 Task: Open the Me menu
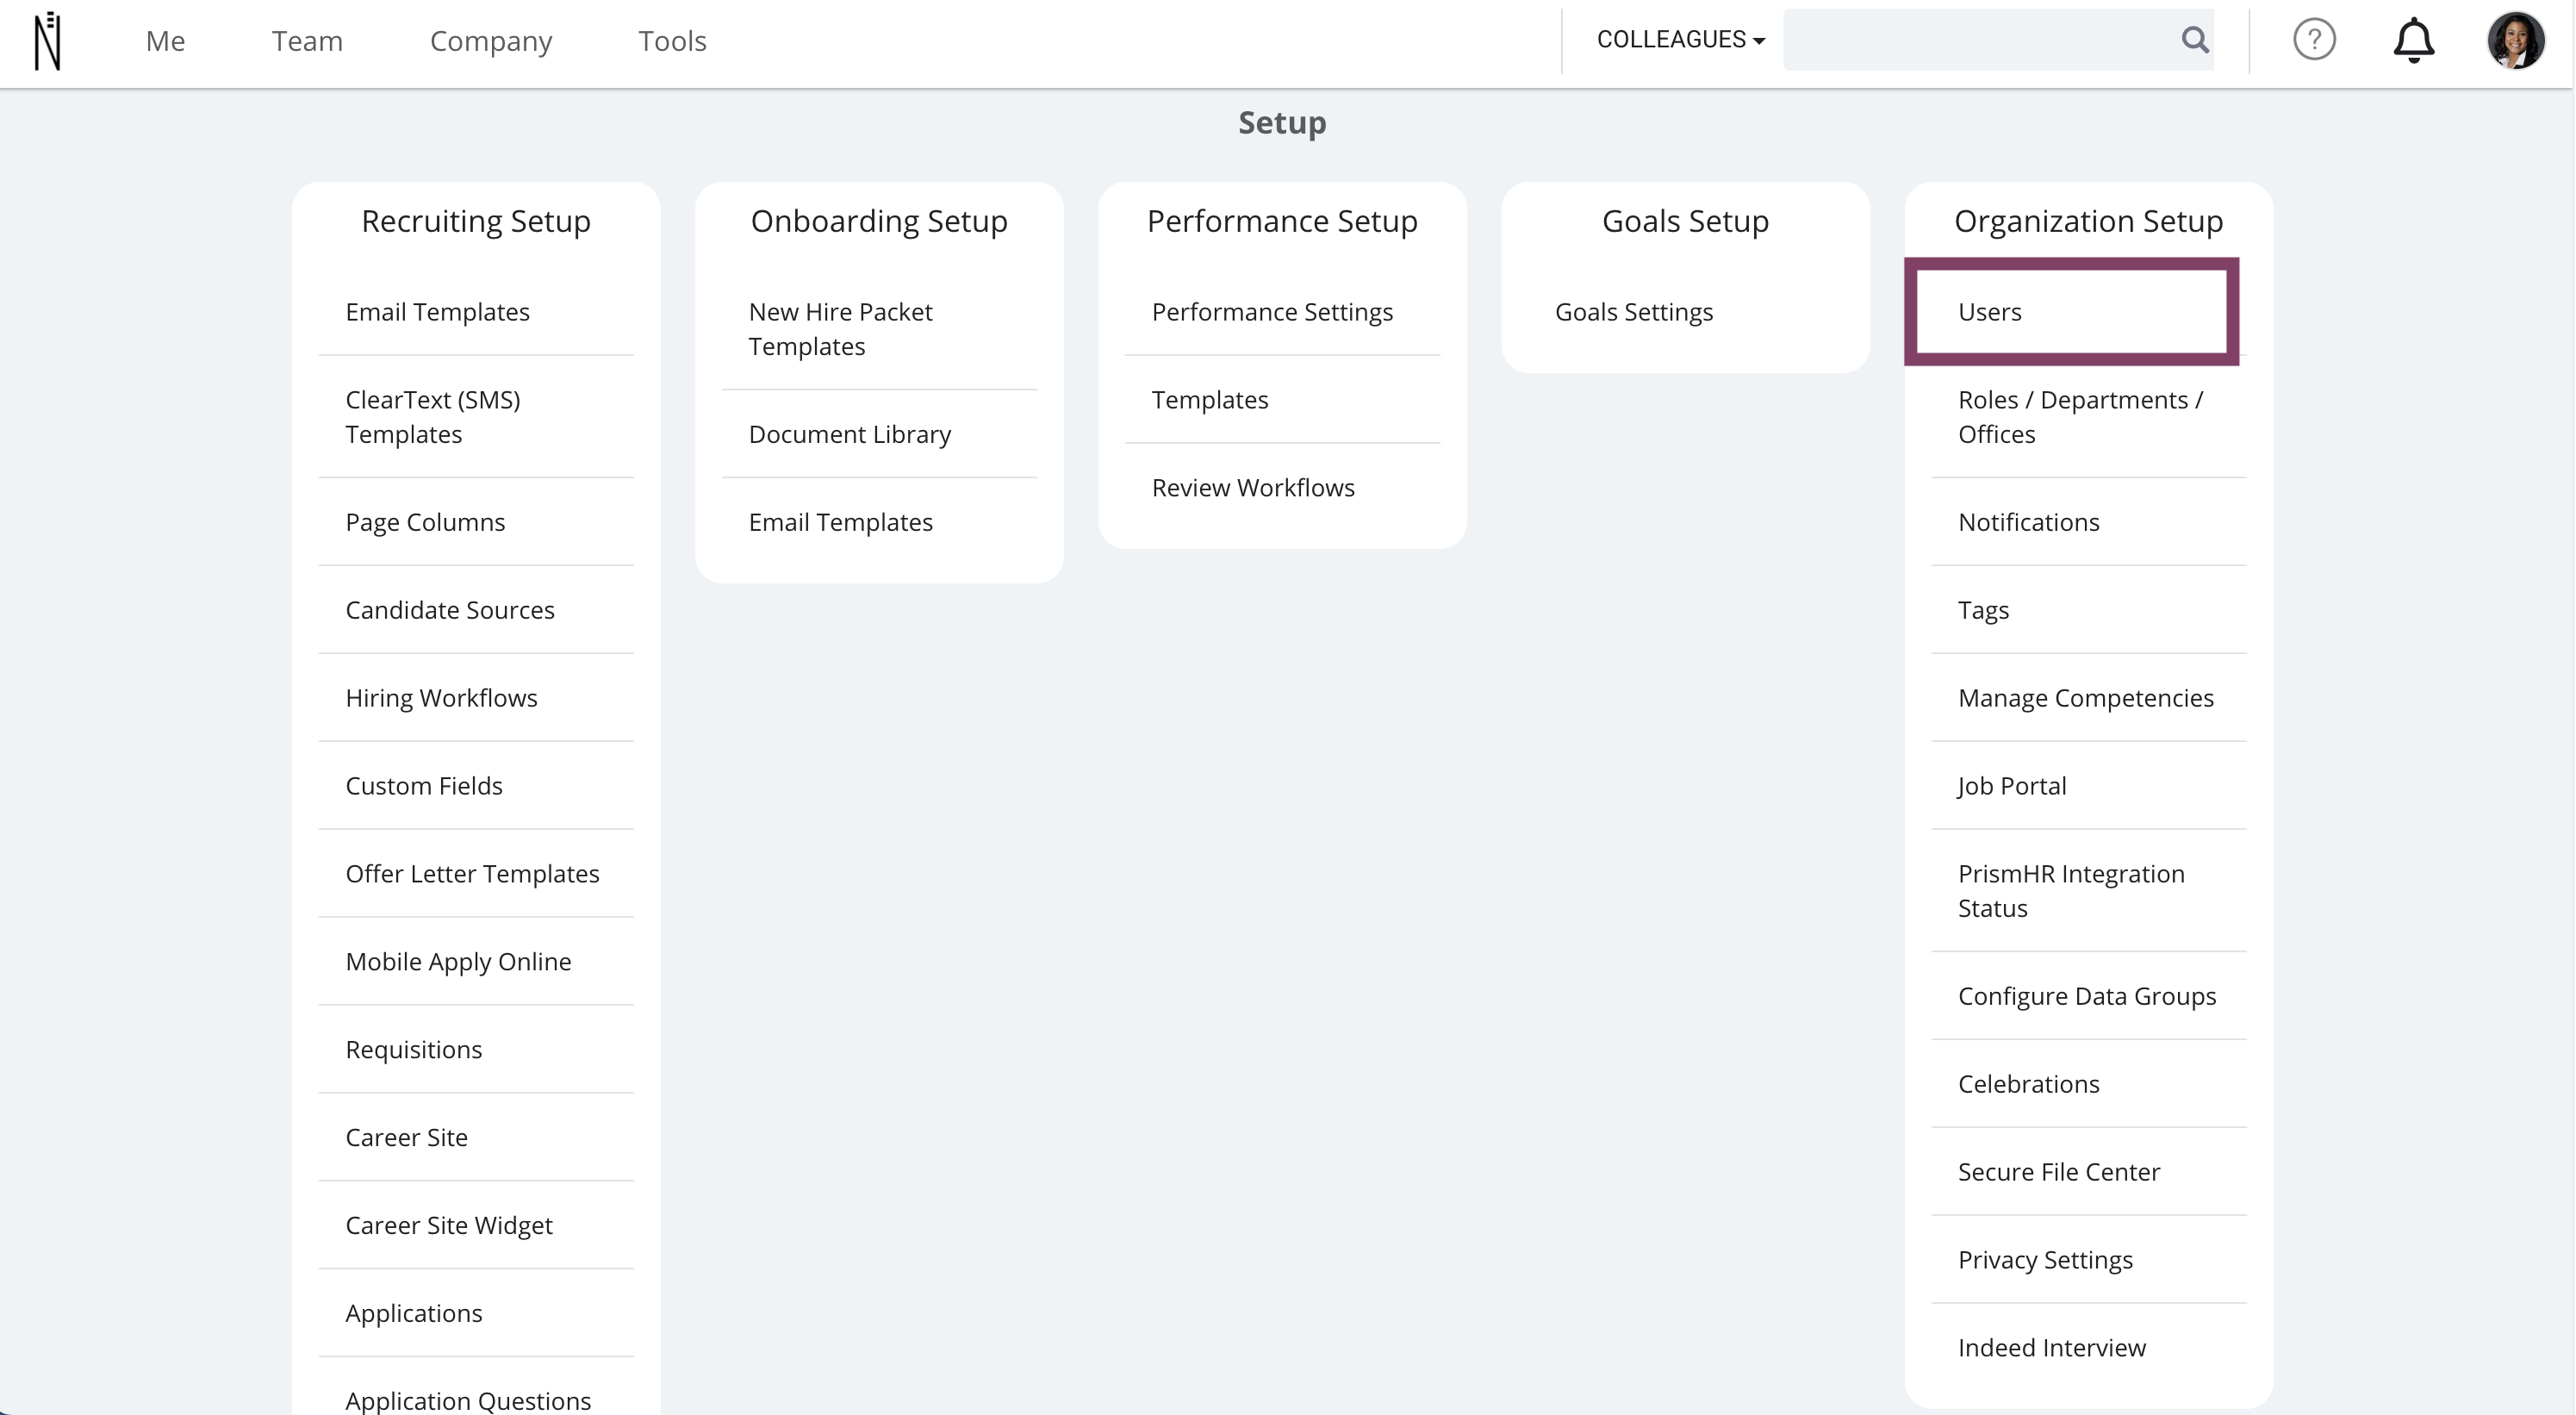(x=165, y=41)
